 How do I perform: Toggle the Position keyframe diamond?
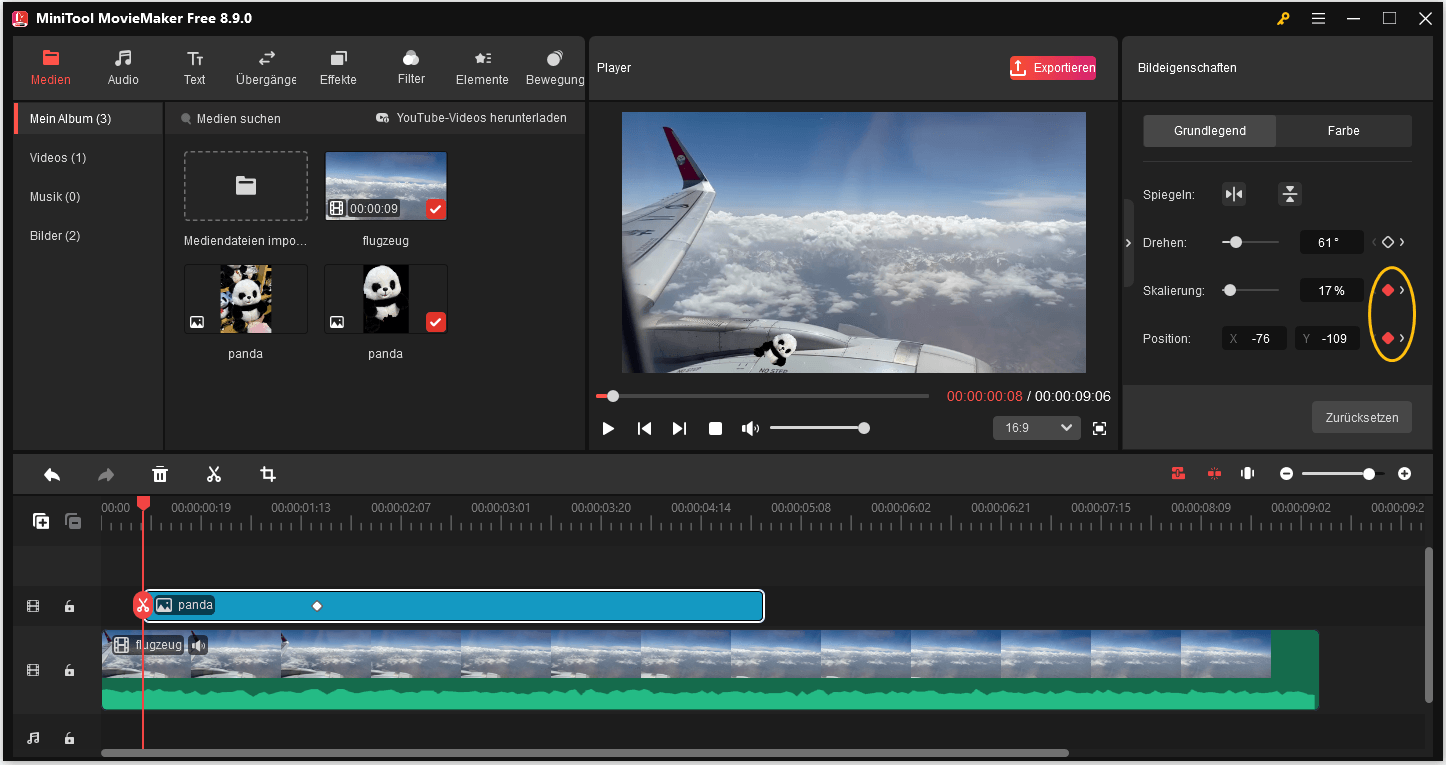pyautogui.click(x=1387, y=338)
